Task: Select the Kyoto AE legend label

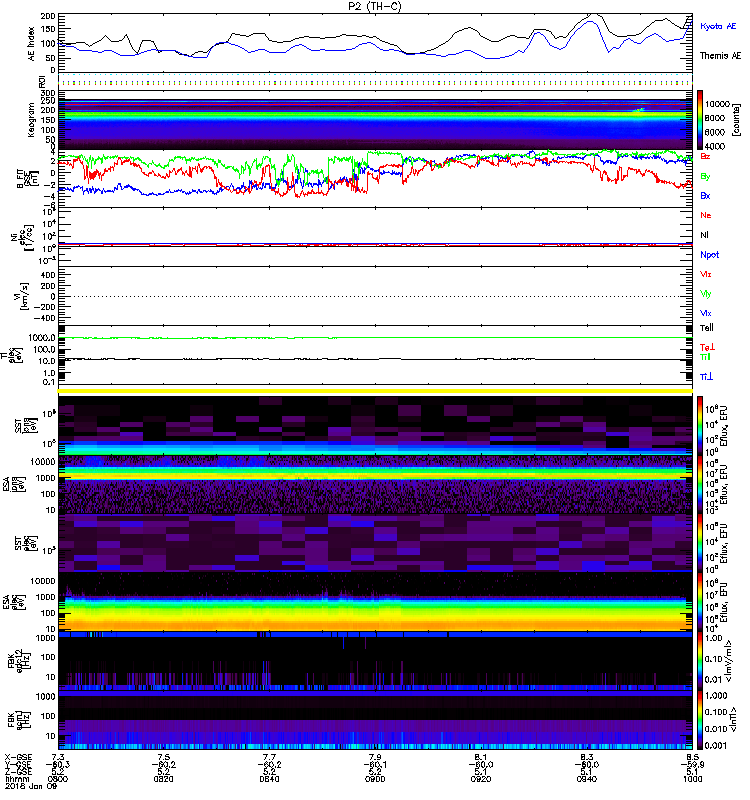Action: coord(718,26)
